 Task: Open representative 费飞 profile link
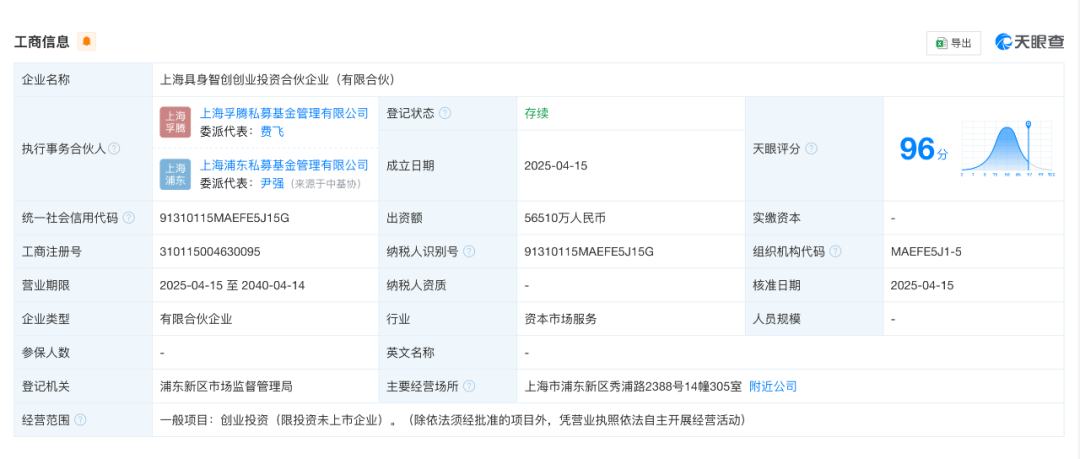click(272, 131)
